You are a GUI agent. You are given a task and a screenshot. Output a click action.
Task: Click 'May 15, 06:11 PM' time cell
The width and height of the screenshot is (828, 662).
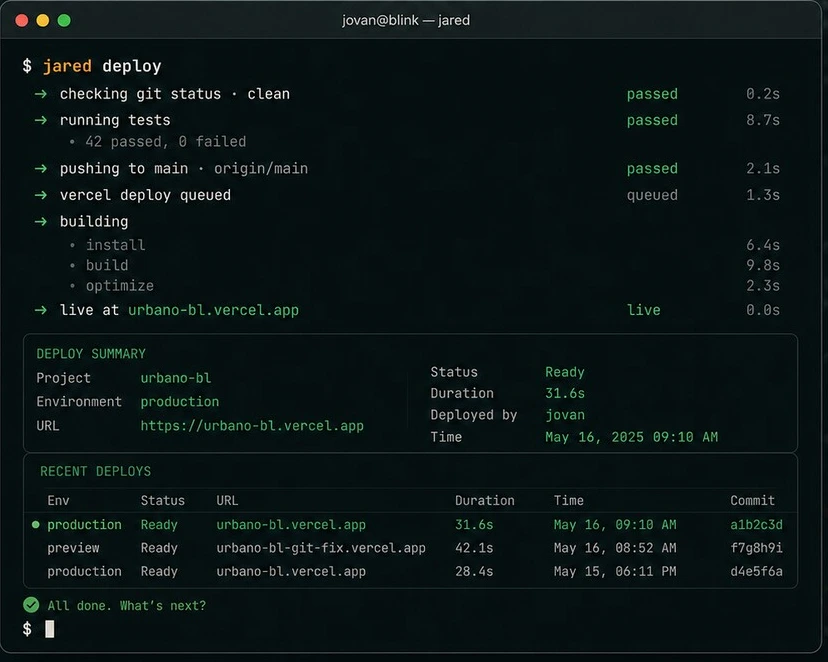[615, 571]
